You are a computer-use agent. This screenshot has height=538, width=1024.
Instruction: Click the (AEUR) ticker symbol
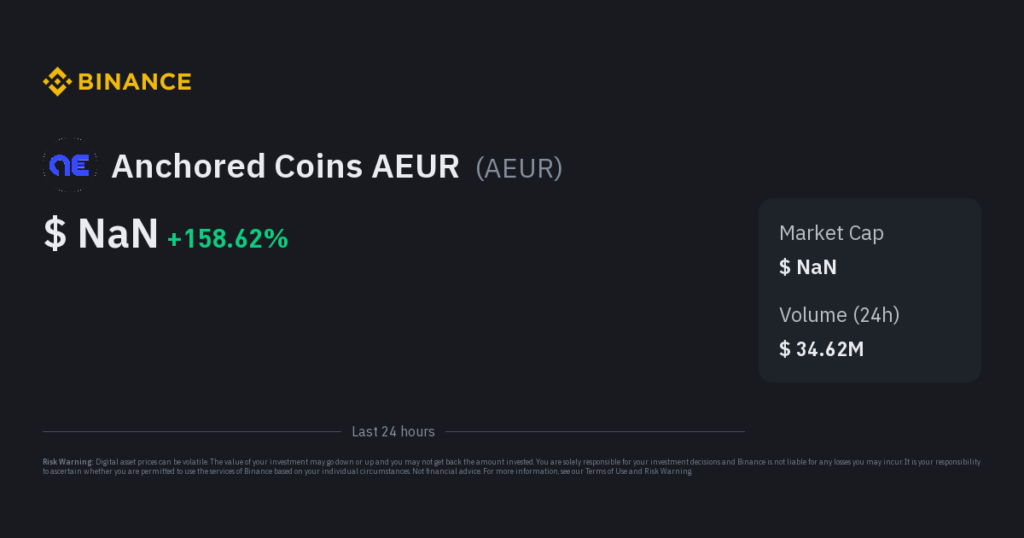[x=519, y=167]
